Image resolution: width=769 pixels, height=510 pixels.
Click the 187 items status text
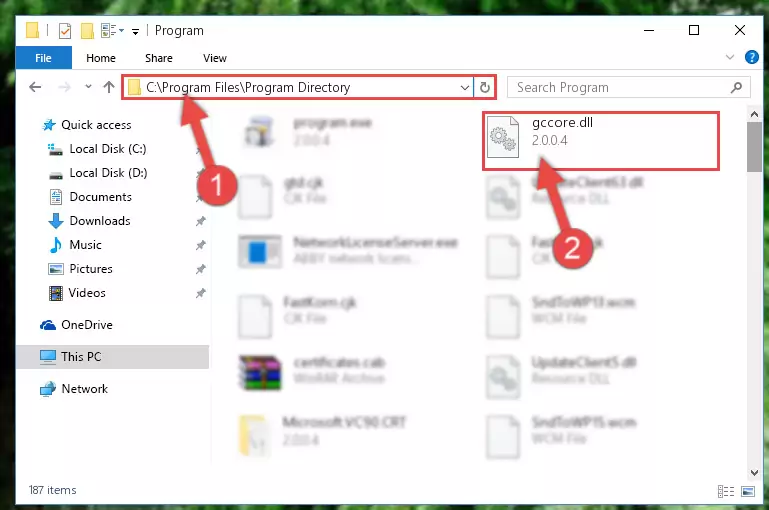52,490
